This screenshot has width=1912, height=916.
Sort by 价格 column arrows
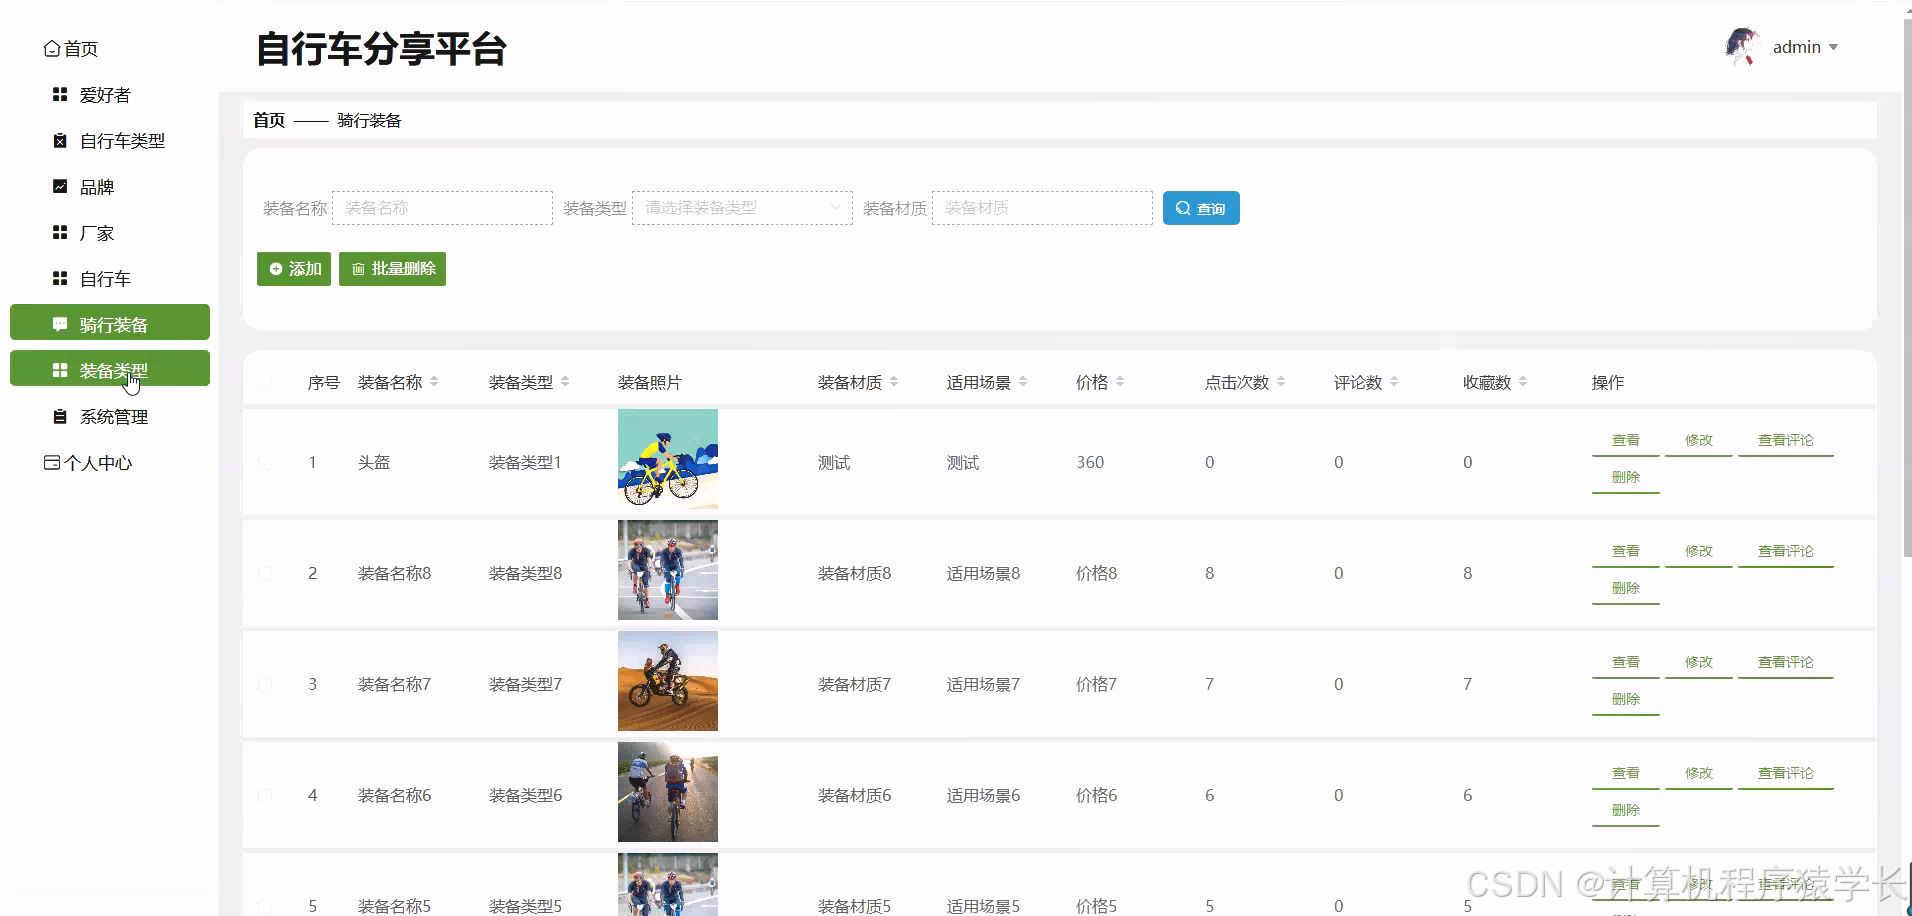[1120, 382]
